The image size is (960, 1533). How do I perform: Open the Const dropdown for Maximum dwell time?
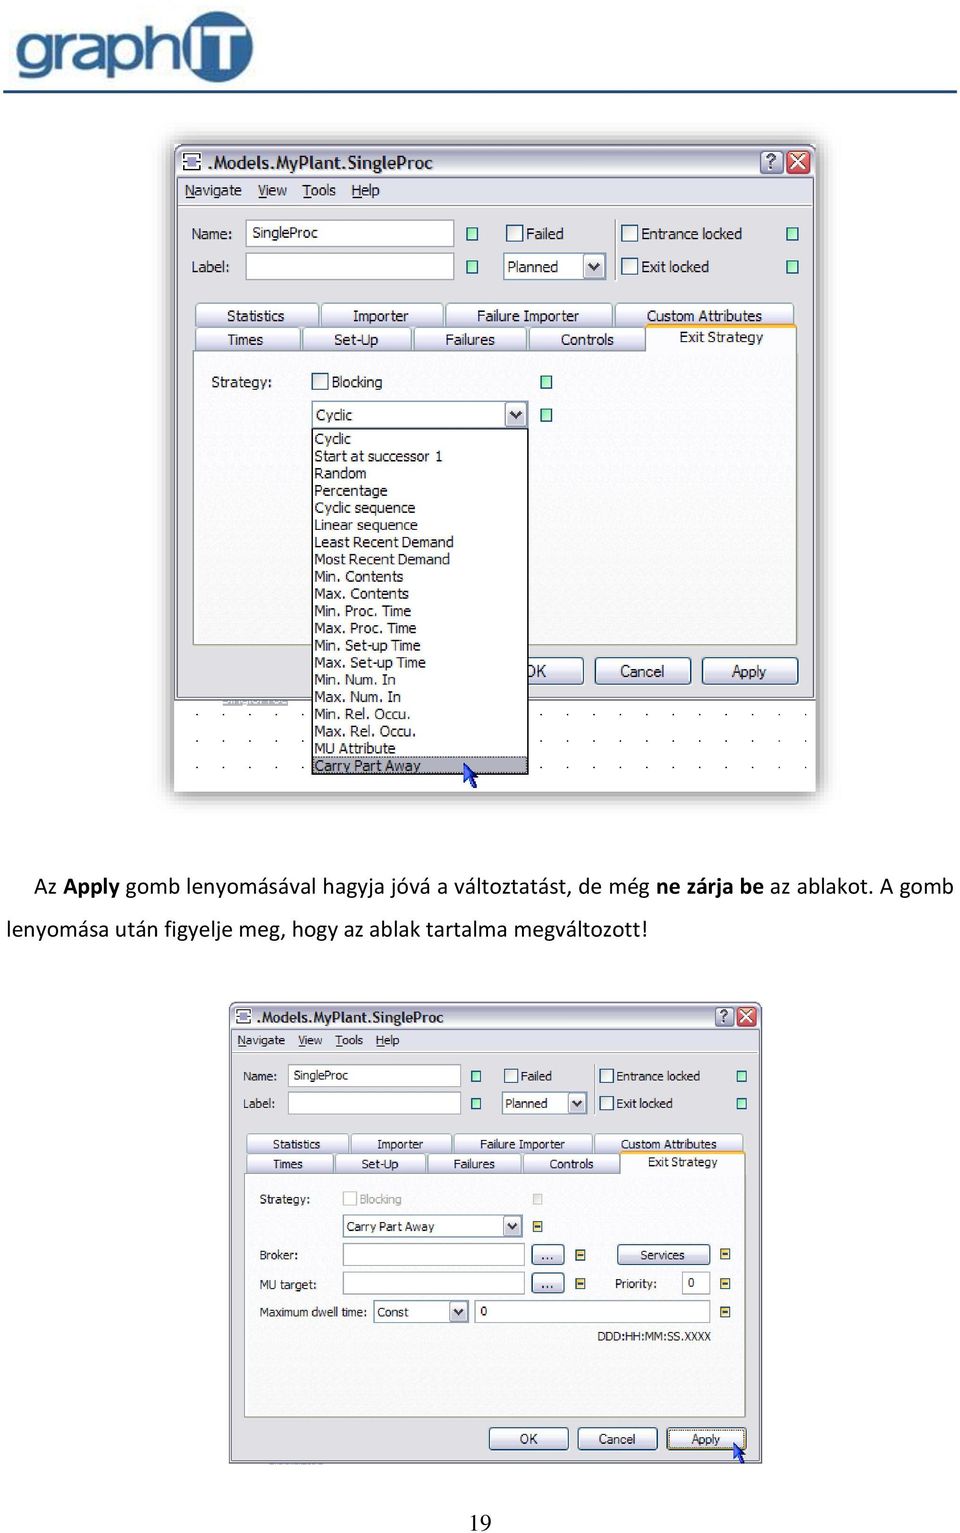pos(459,1311)
